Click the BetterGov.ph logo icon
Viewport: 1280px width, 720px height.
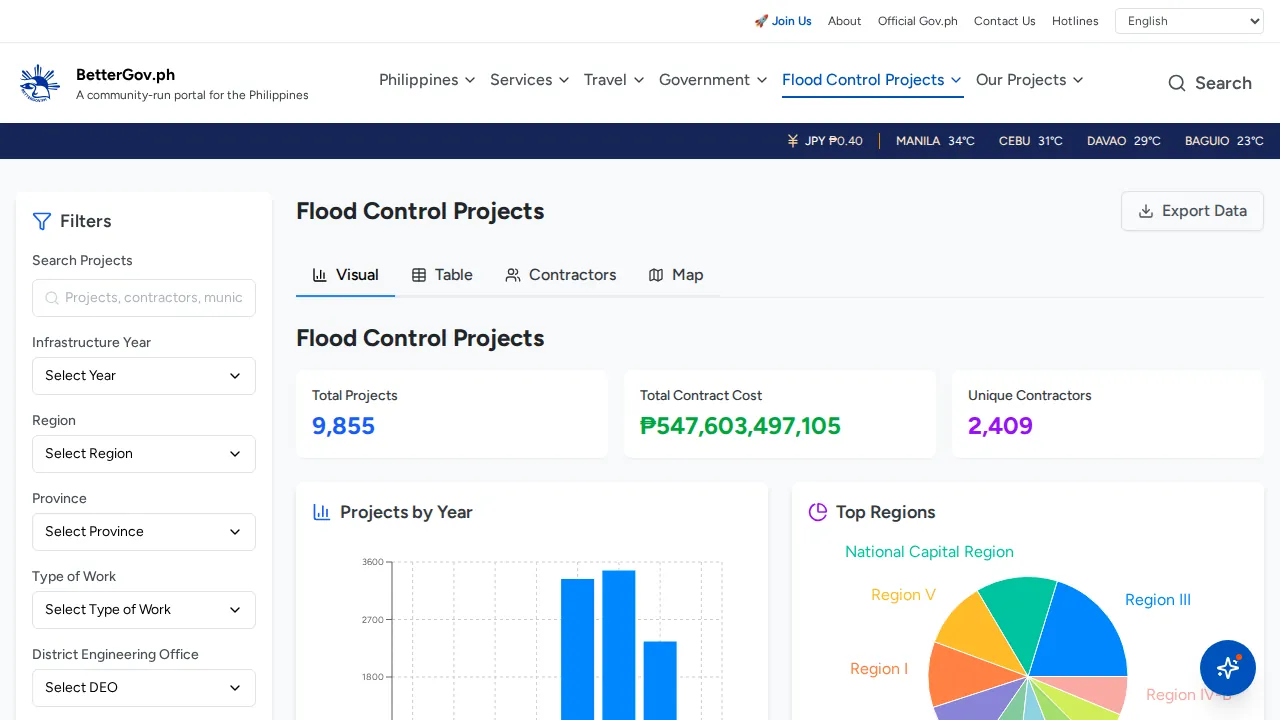[40, 83]
